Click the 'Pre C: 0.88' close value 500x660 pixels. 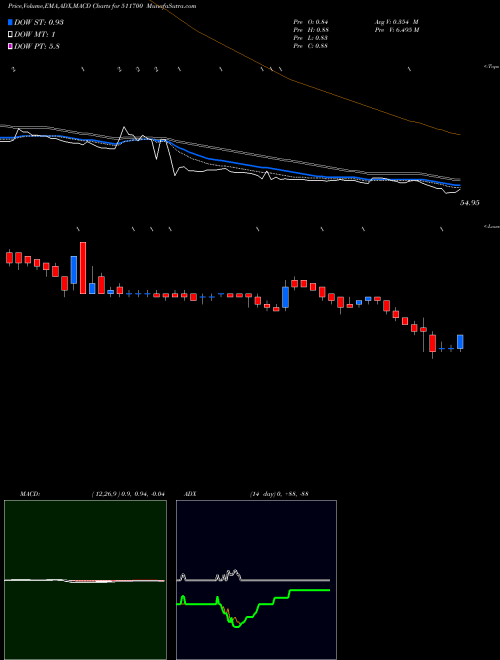pos(311,46)
